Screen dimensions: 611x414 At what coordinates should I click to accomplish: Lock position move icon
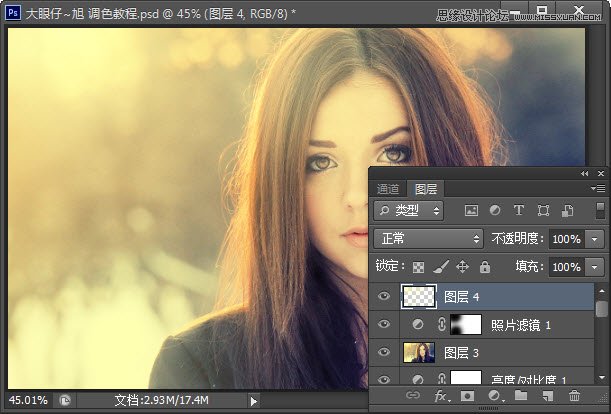(462, 267)
